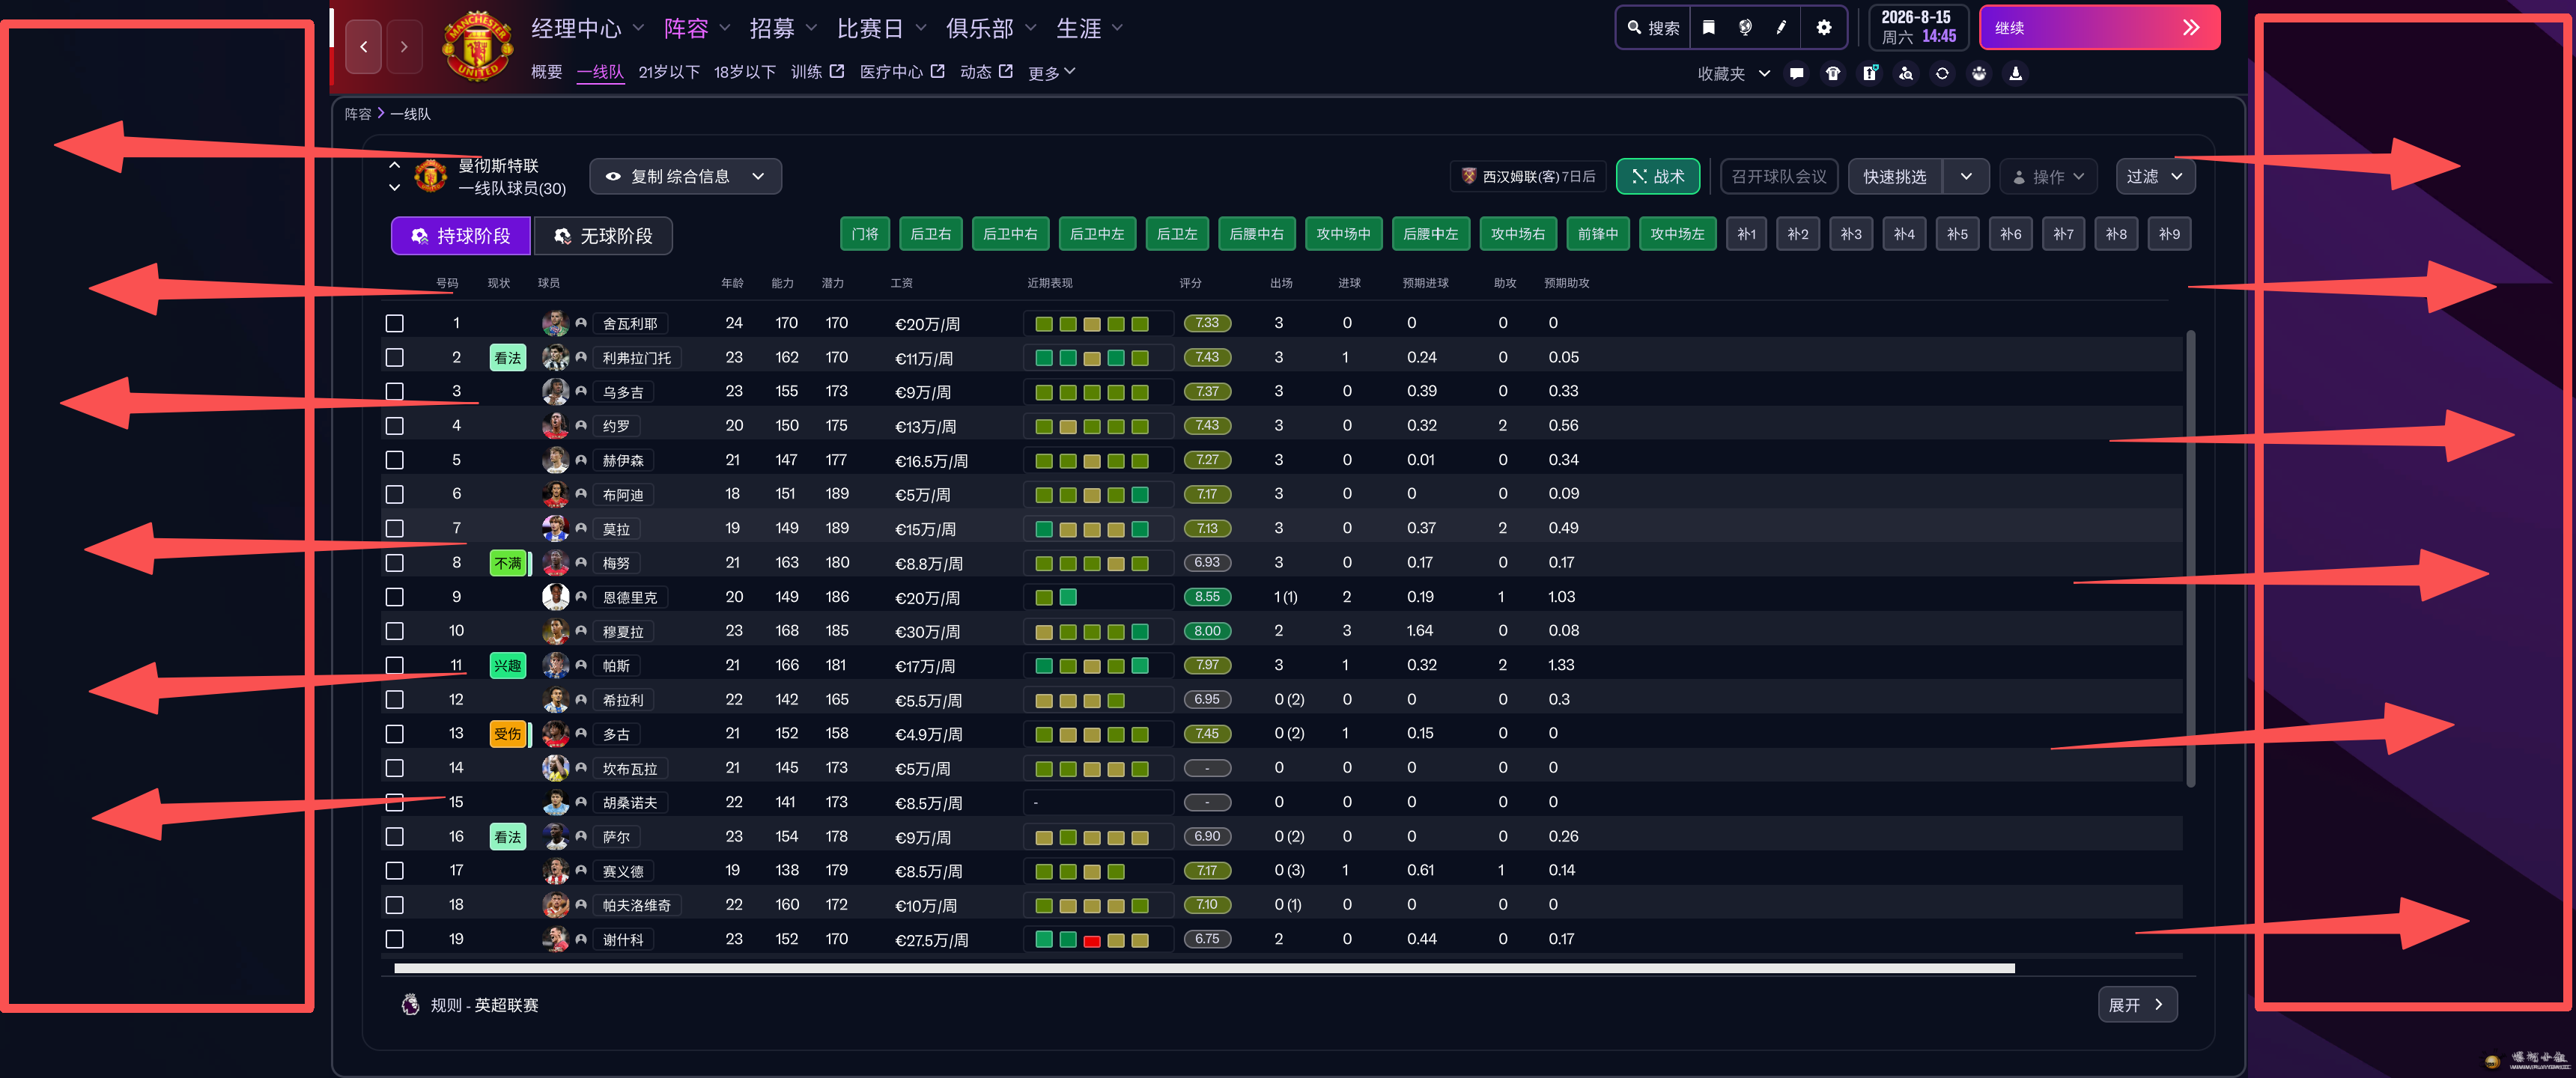2576x1078 pixels.
Task: Open the speech bubble messages shortcut
Action: (1796, 73)
